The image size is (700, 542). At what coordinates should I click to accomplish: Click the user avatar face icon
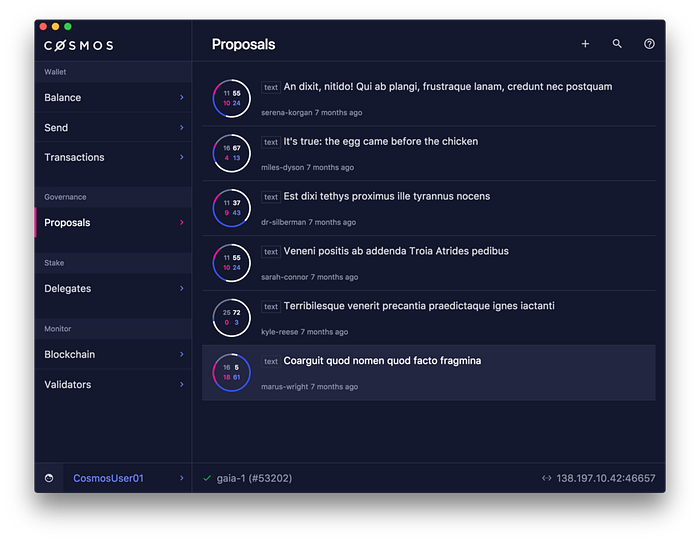point(49,478)
